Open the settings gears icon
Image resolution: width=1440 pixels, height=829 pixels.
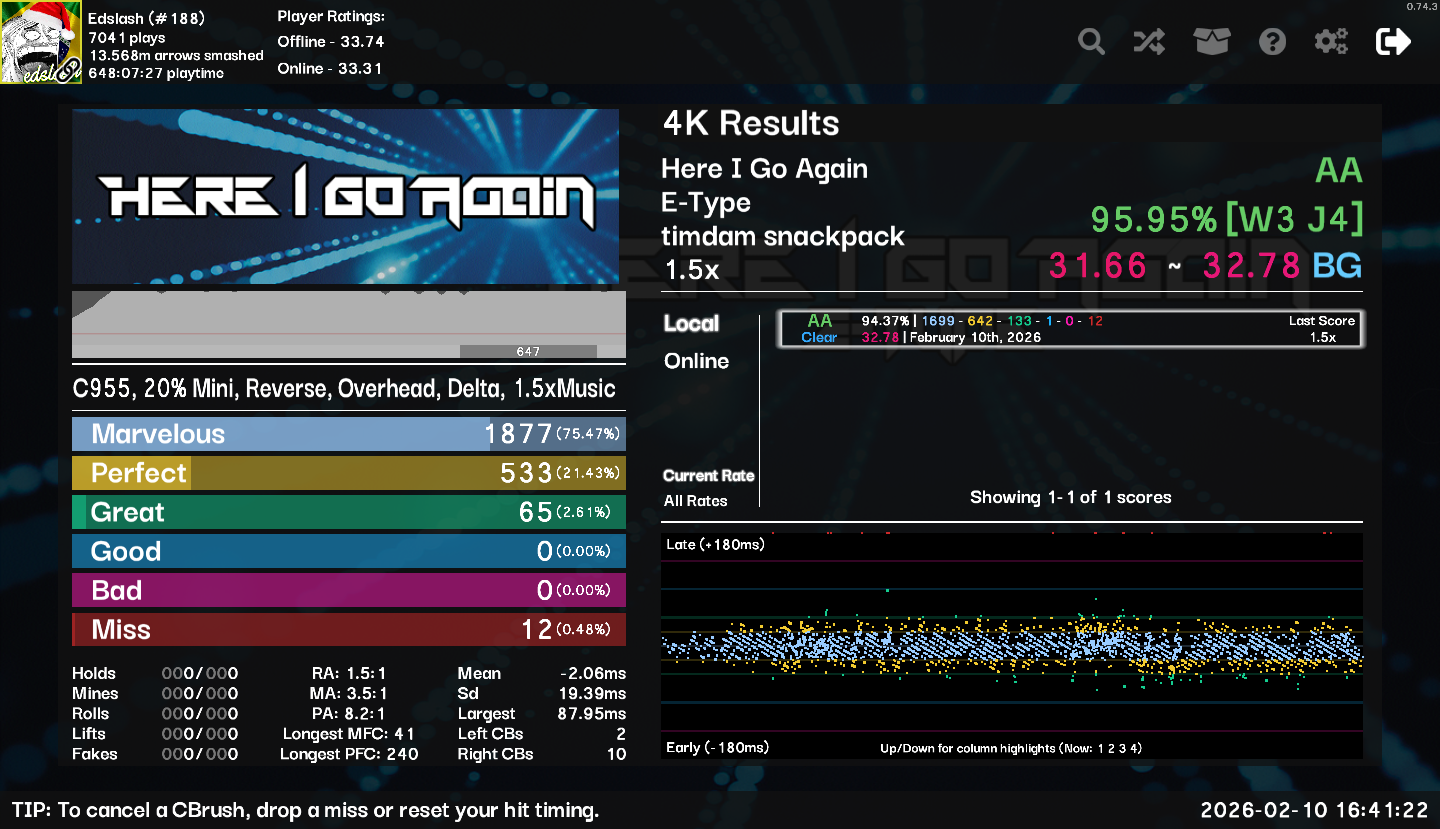[1331, 42]
